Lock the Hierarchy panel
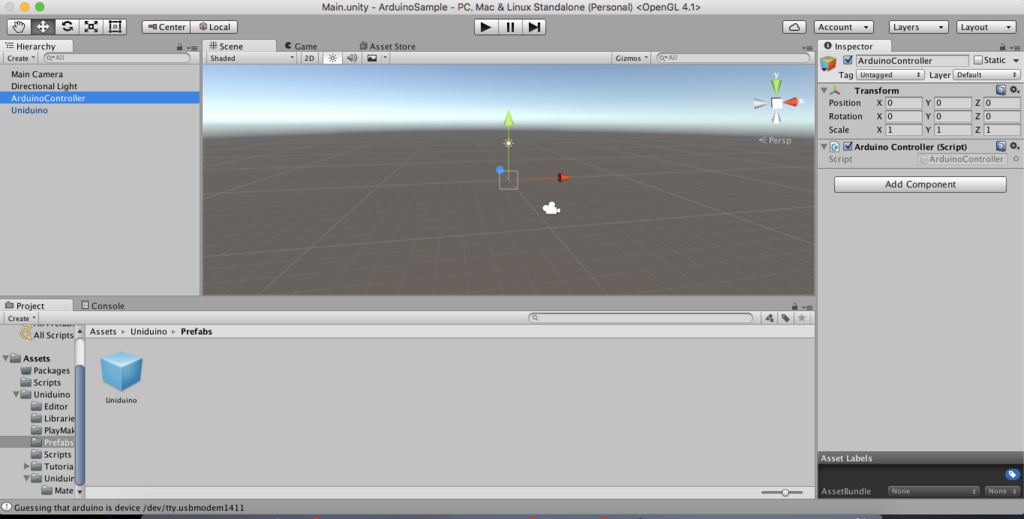This screenshot has width=1024, height=519. pos(180,47)
